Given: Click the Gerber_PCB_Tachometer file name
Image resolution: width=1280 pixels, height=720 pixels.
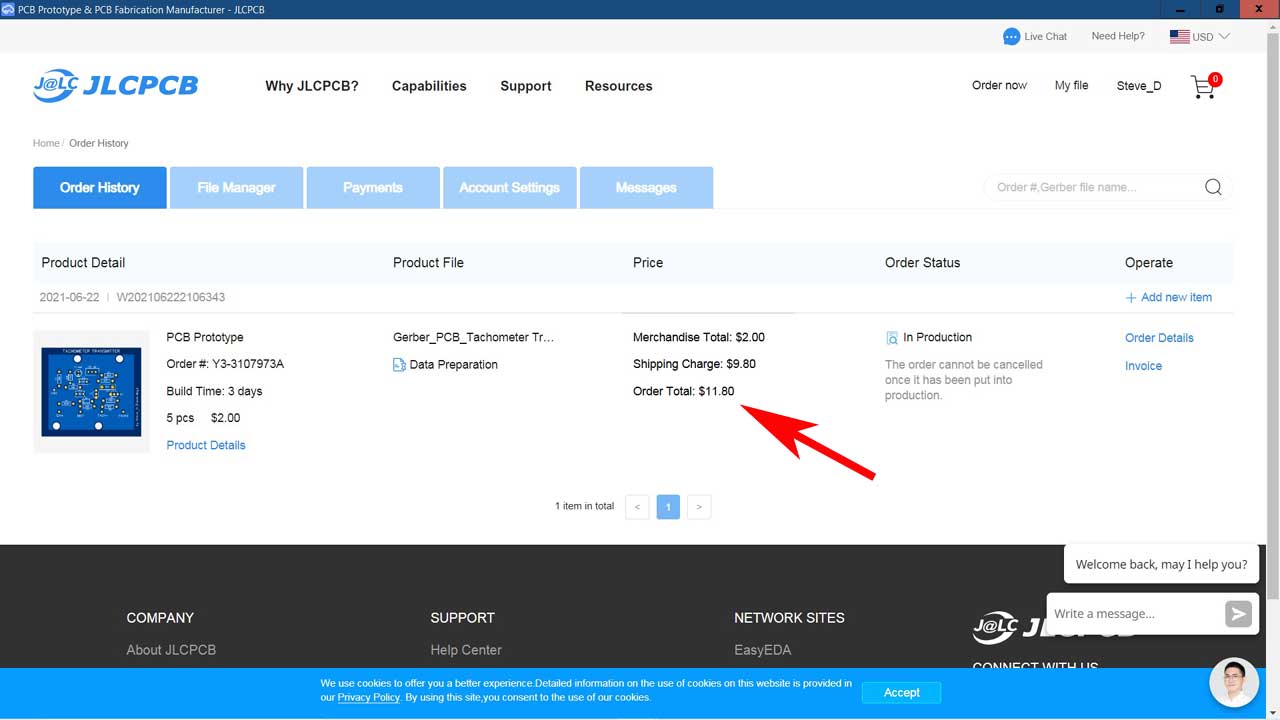Looking at the screenshot, I should coord(473,338).
